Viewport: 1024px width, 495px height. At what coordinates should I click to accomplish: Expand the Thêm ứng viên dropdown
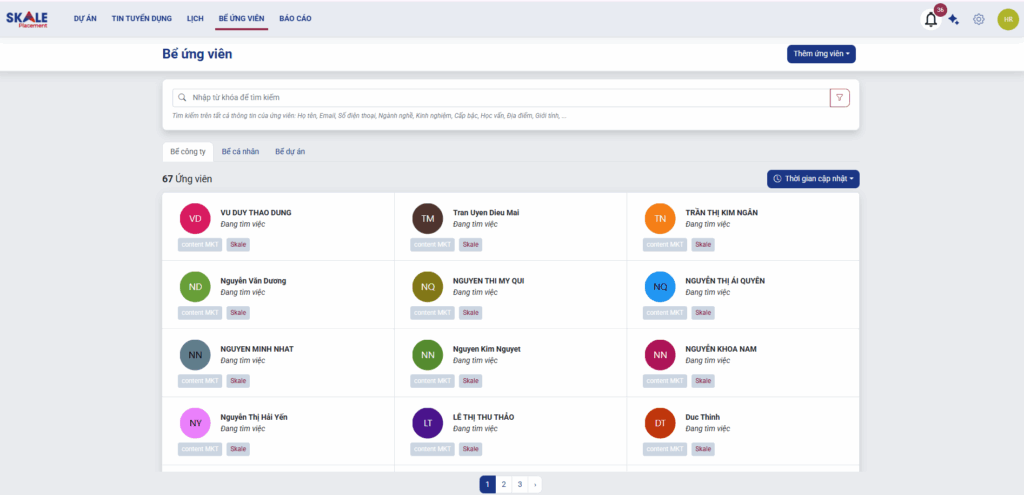tap(821, 54)
